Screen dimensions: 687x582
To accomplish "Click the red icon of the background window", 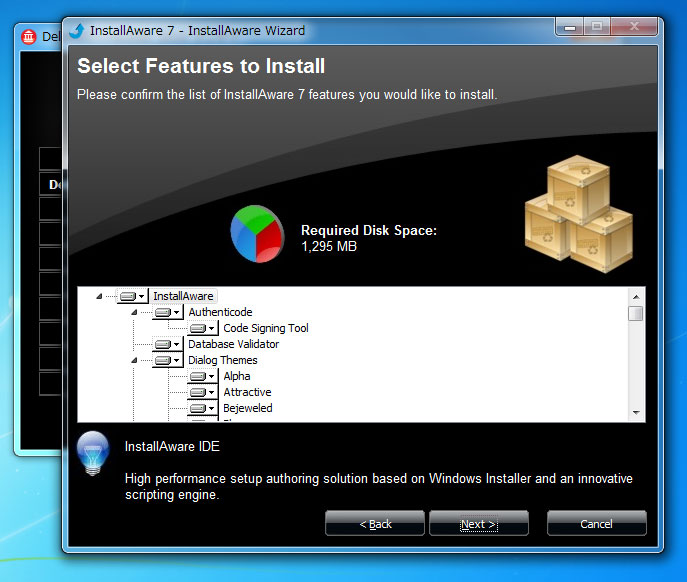I will [x=28, y=37].
